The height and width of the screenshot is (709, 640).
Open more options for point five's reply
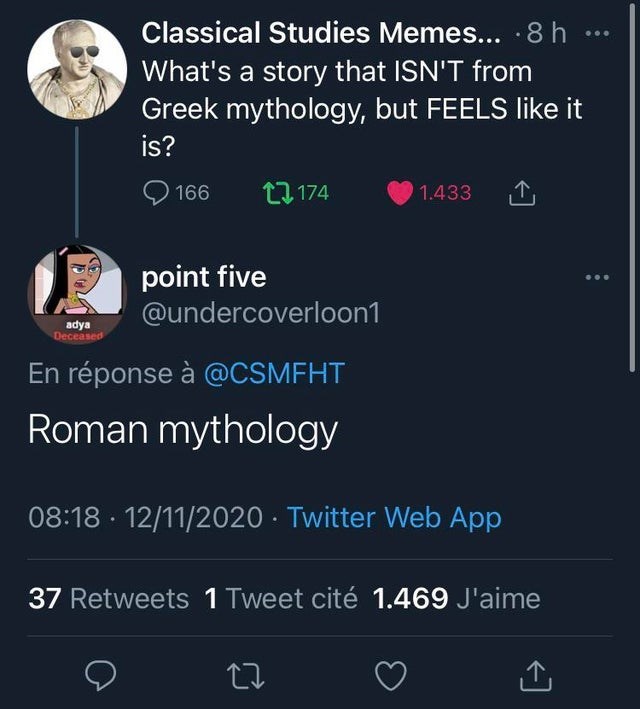(x=597, y=277)
